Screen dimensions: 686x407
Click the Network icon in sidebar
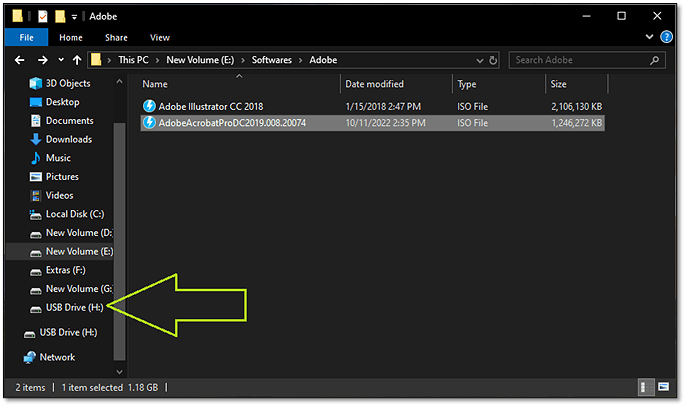click(x=30, y=358)
